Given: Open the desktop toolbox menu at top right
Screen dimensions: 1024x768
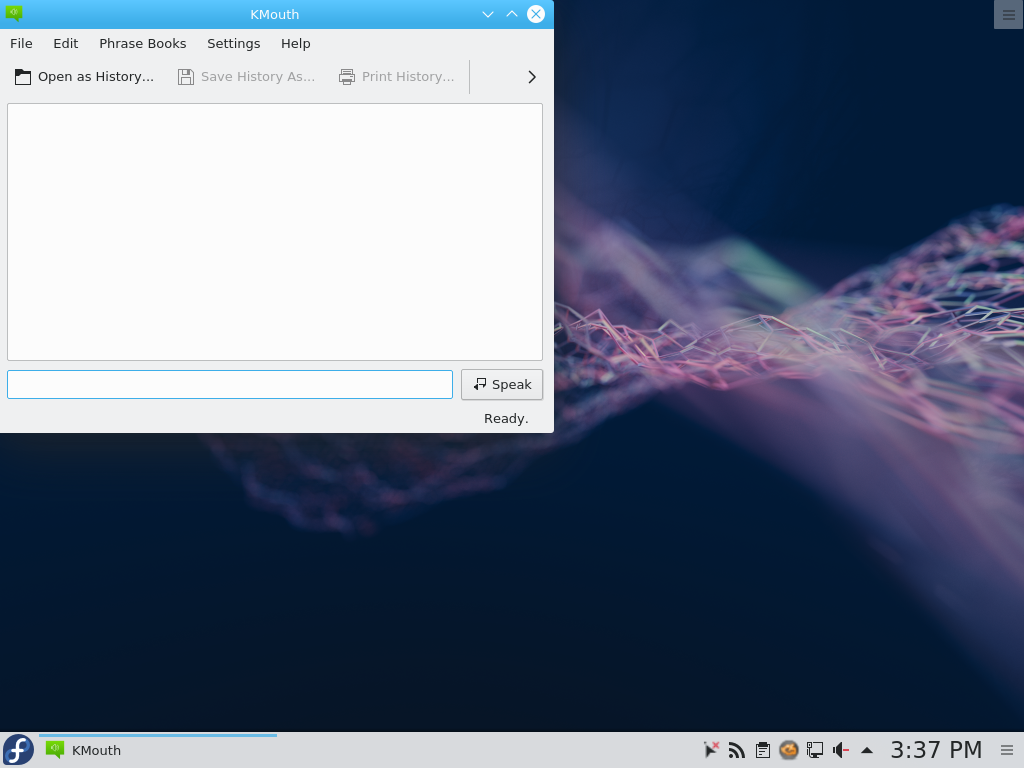Looking at the screenshot, I should [1008, 14].
